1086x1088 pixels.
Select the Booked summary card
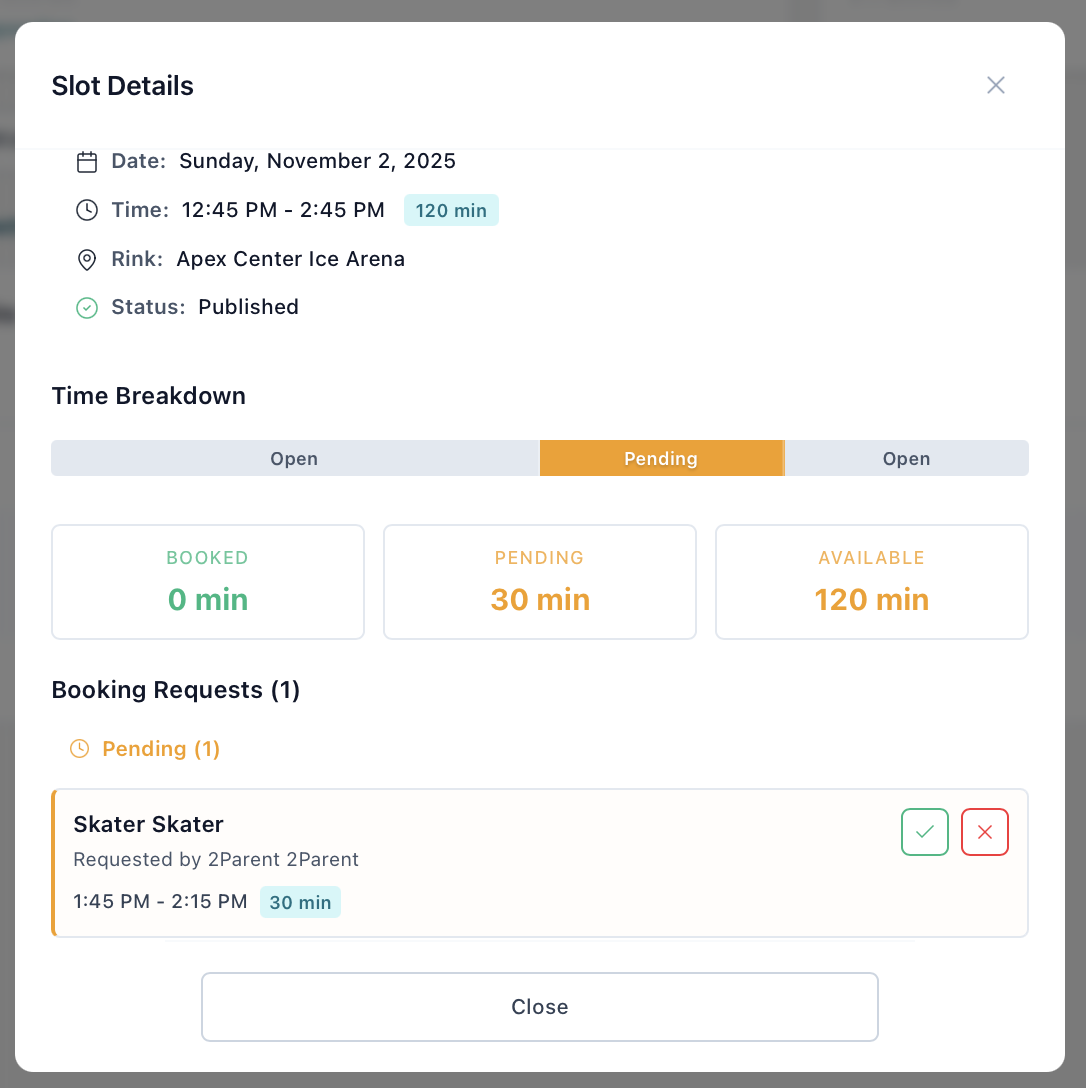[207, 582]
